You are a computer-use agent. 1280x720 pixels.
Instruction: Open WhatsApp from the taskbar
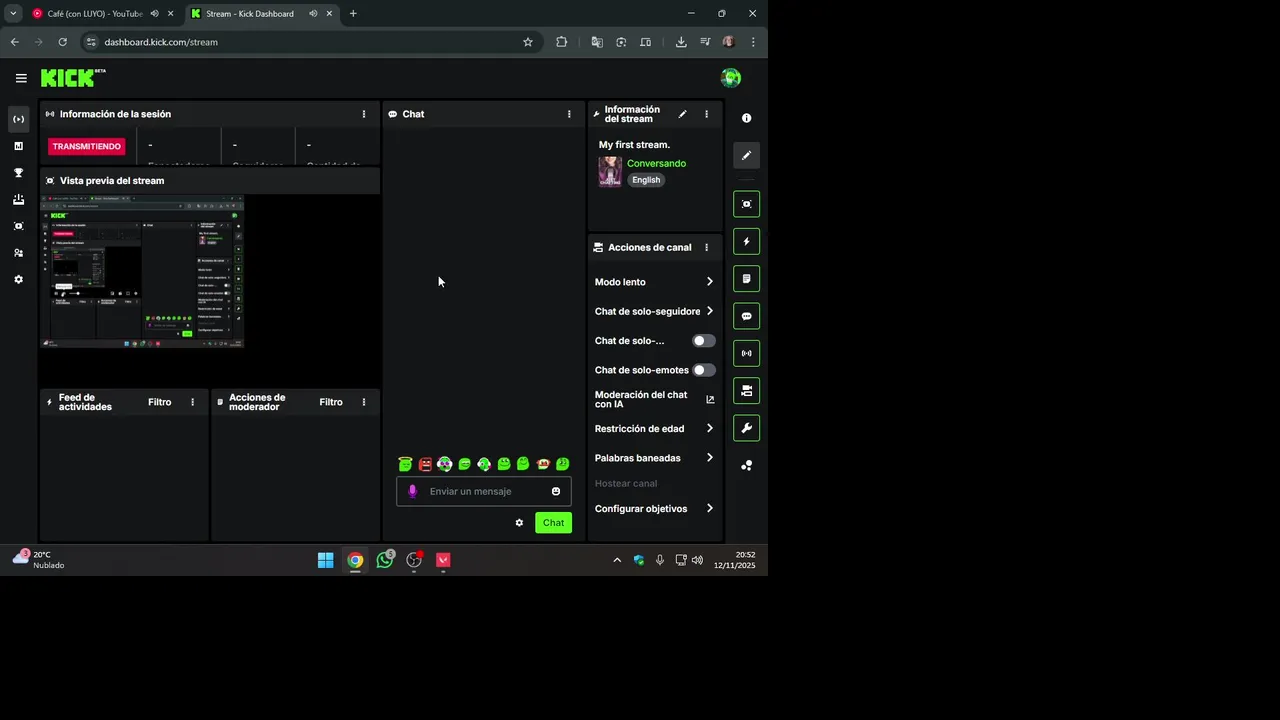[x=385, y=560]
